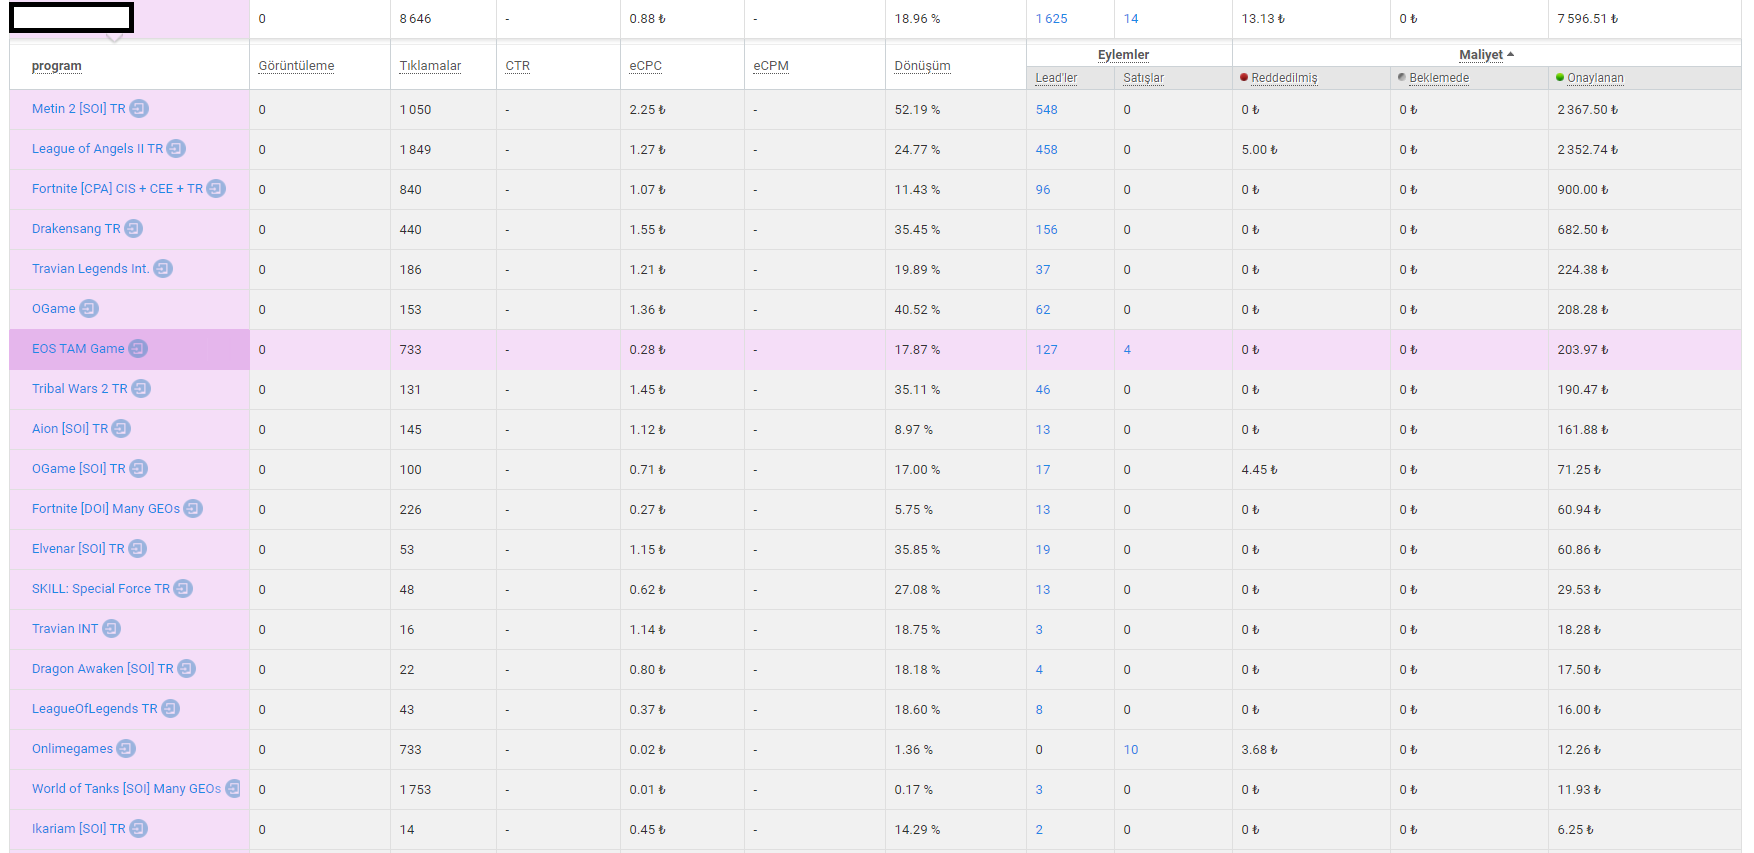Open the Onlimegames program link
The image size is (1754, 853).
(72, 749)
